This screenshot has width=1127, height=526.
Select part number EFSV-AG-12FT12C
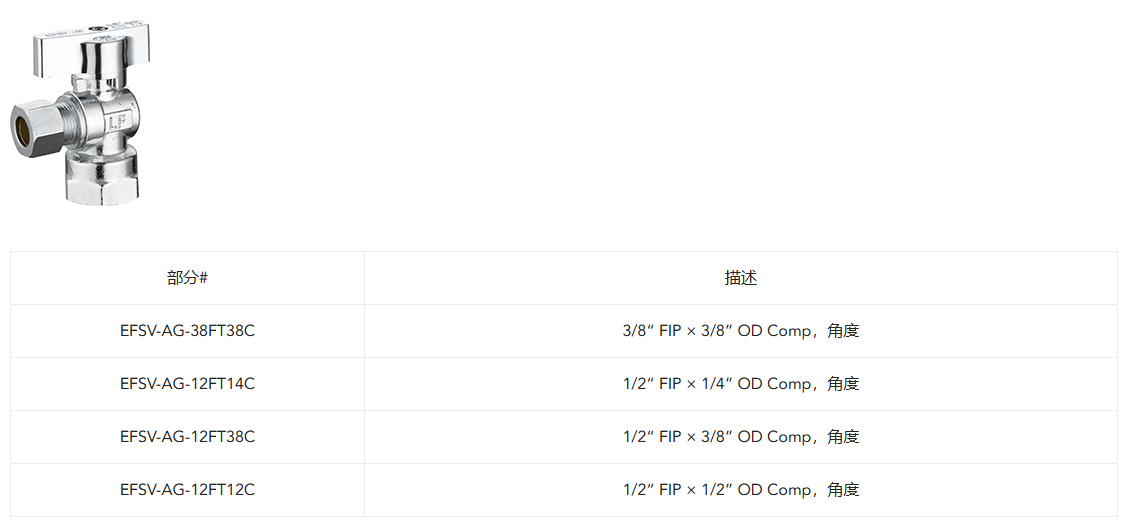point(187,490)
